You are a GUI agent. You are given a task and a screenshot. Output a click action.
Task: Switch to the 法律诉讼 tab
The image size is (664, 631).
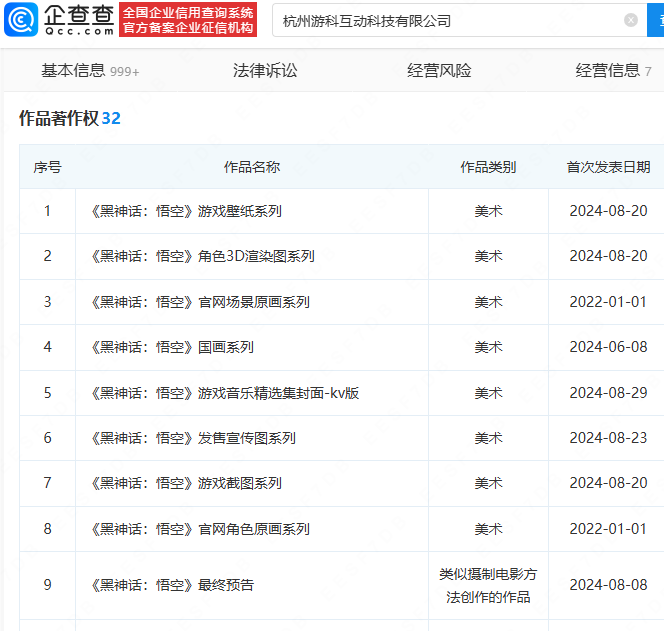pyautogui.click(x=265, y=70)
